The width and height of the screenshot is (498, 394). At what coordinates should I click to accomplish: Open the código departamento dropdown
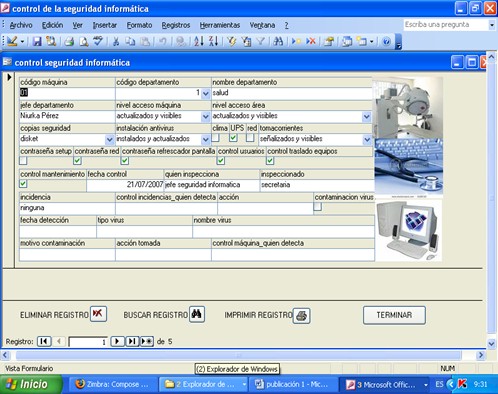[x=206, y=93]
